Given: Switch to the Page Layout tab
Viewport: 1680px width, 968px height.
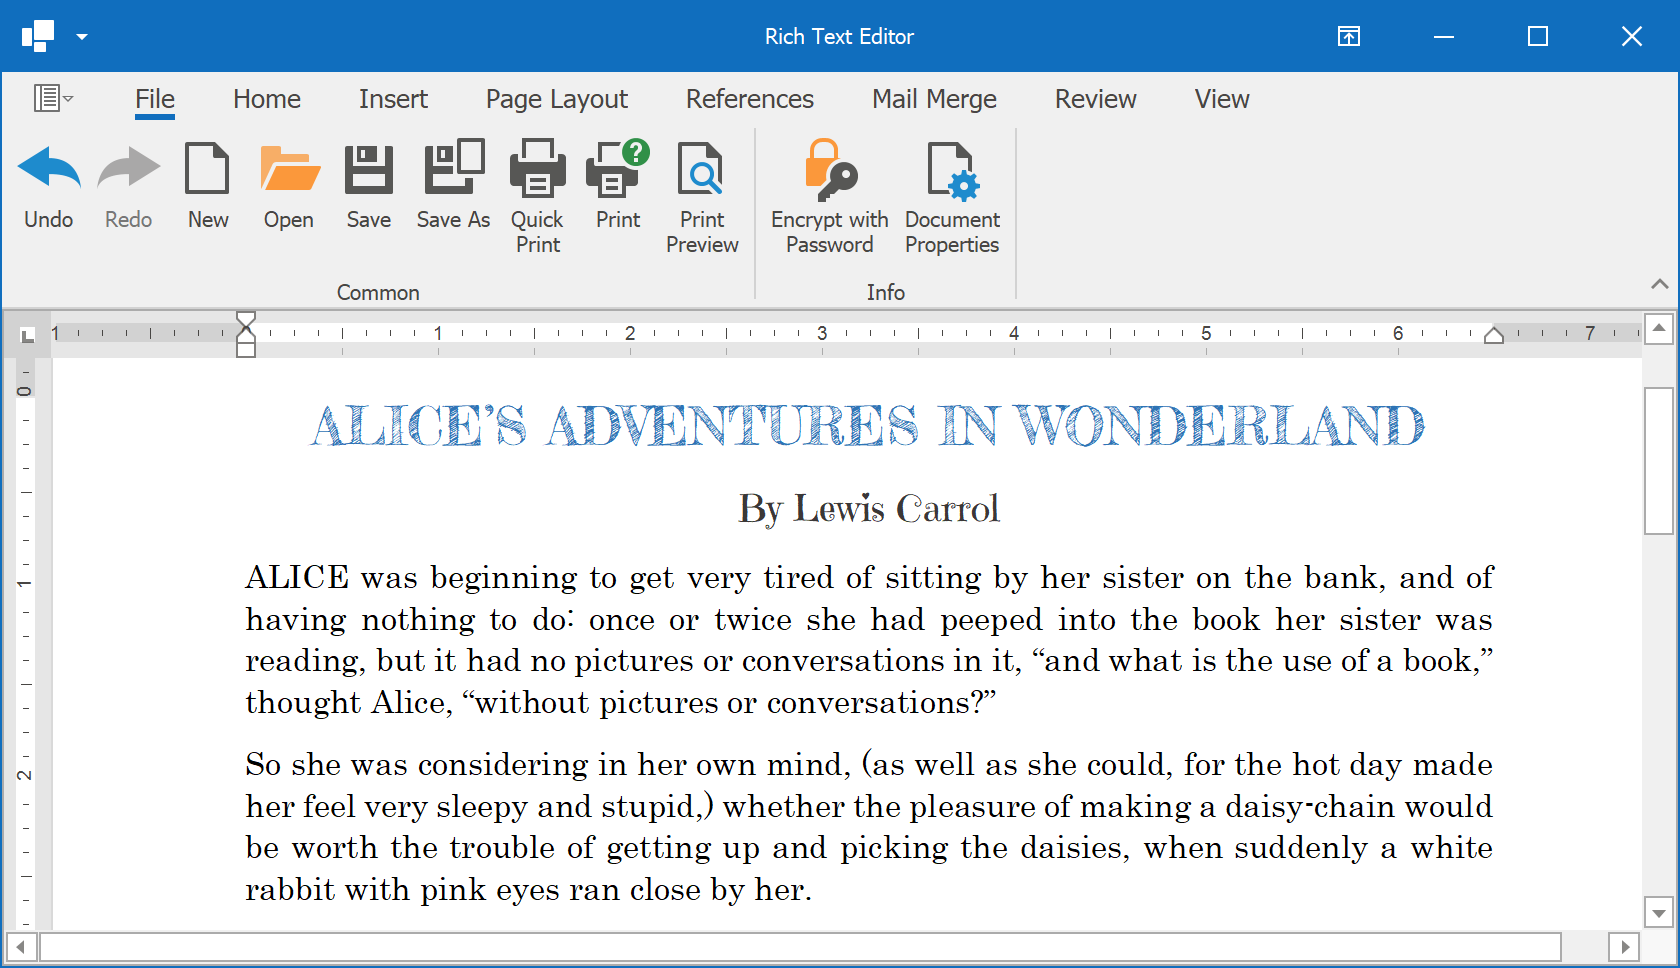Looking at the screenshot, I should [556, 99].
